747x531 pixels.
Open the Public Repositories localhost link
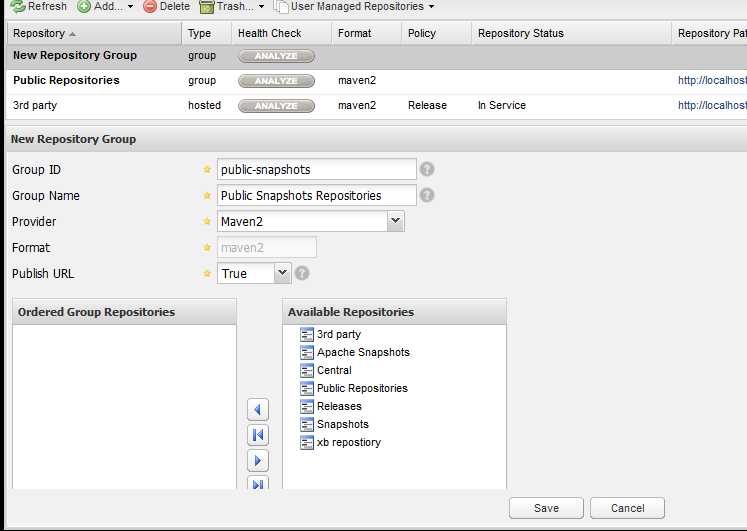712,80
